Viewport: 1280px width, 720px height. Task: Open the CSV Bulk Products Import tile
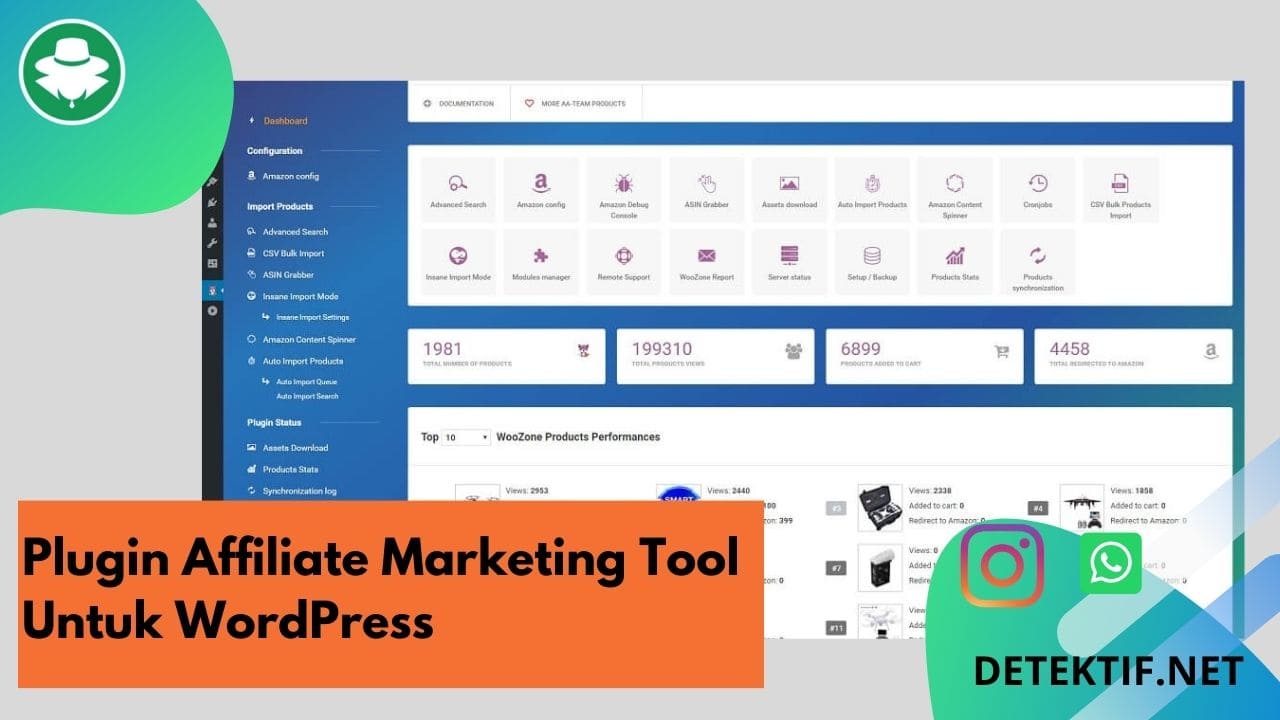(x=1121, y=190)
